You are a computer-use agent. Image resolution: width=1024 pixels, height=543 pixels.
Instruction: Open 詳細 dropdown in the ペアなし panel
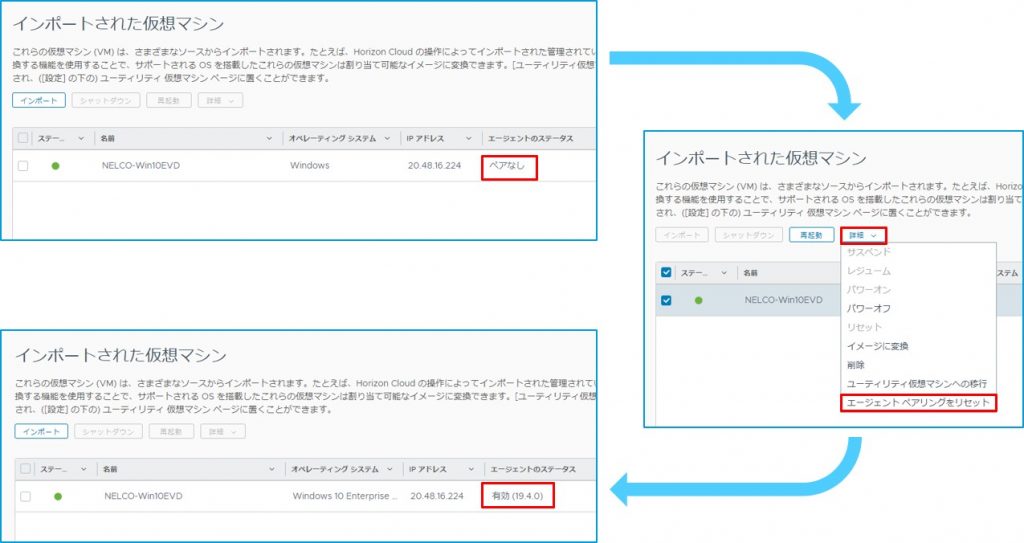click(220, 101)
